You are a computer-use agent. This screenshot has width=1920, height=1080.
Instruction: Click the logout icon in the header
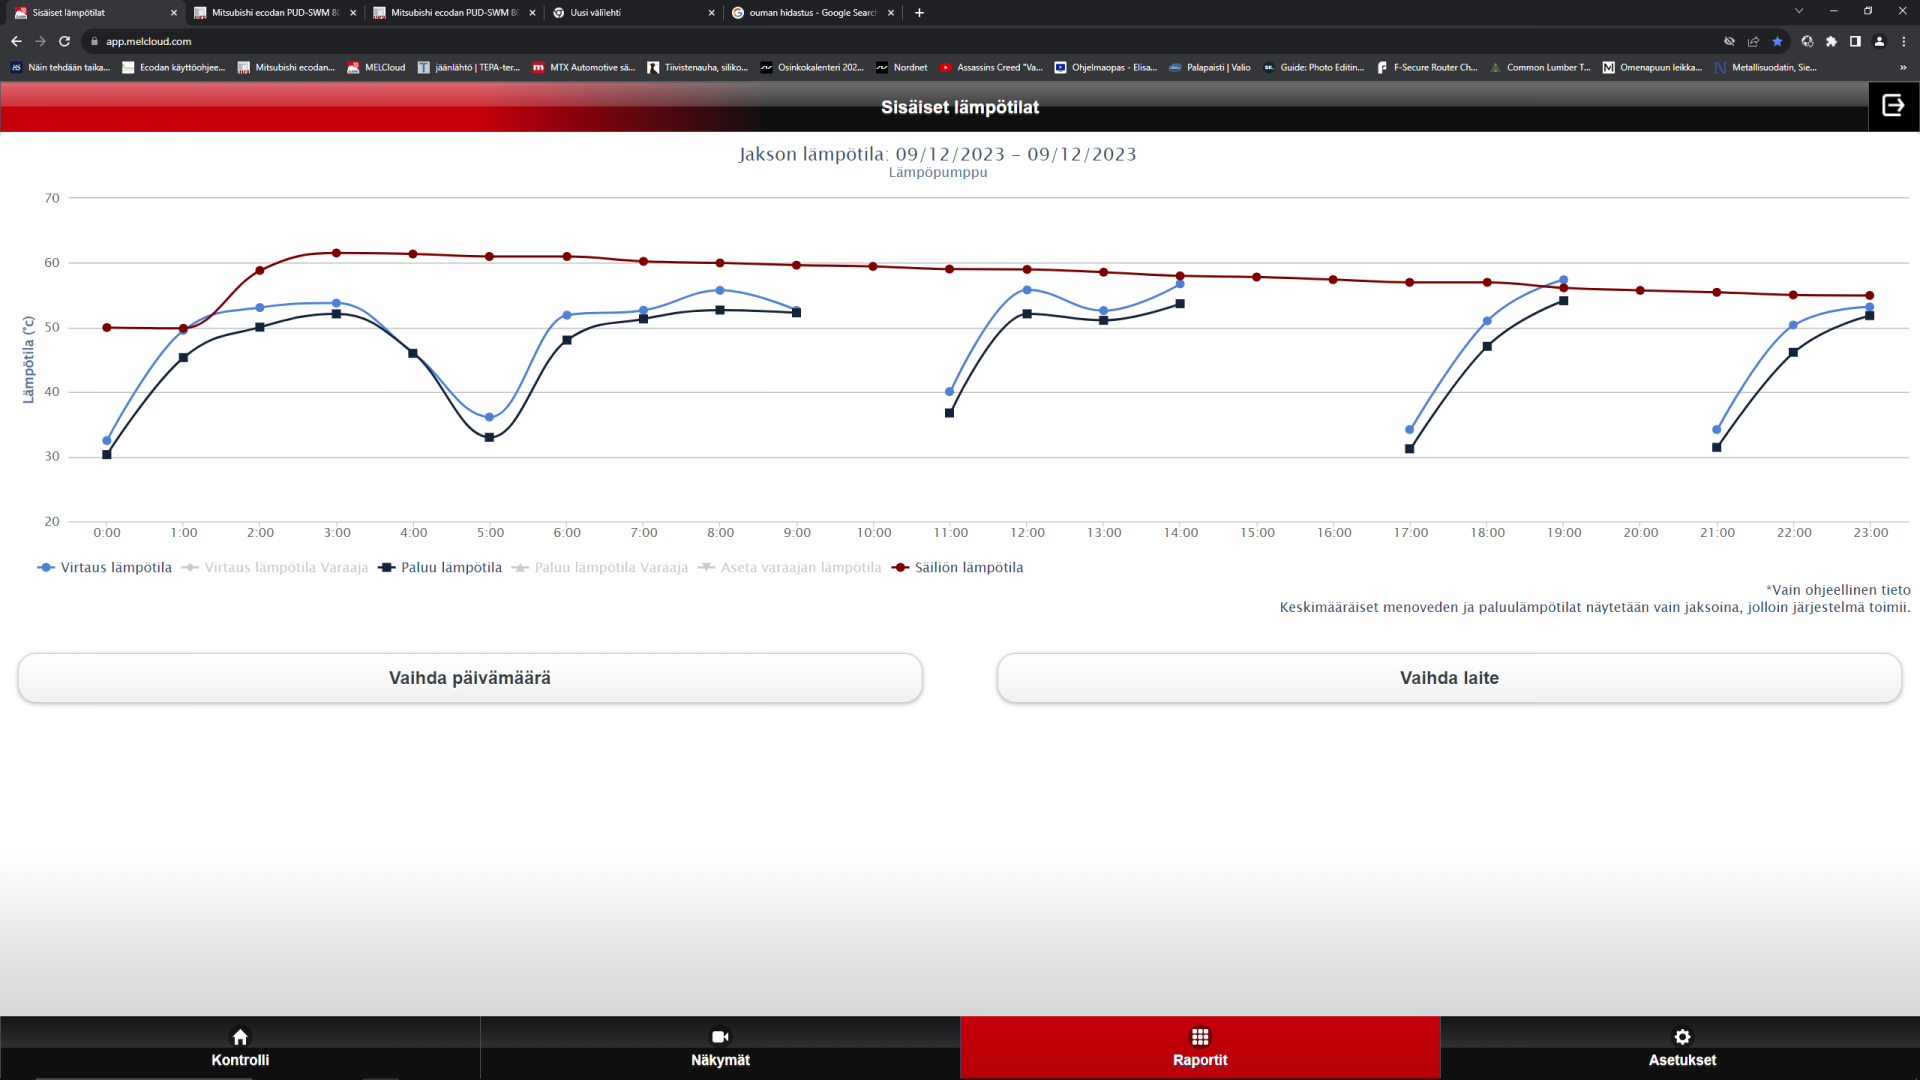pyautogui.click(x=1893, y=106)
